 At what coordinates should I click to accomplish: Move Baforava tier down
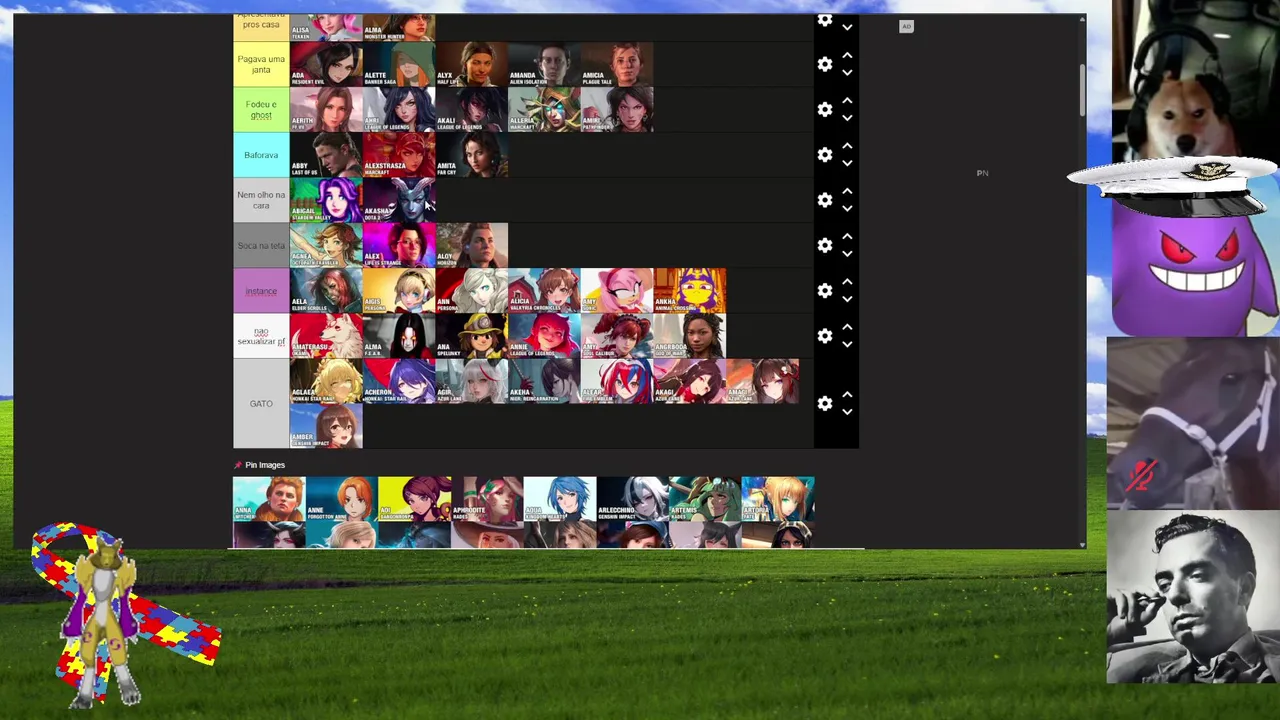click(x=847, y=163)
